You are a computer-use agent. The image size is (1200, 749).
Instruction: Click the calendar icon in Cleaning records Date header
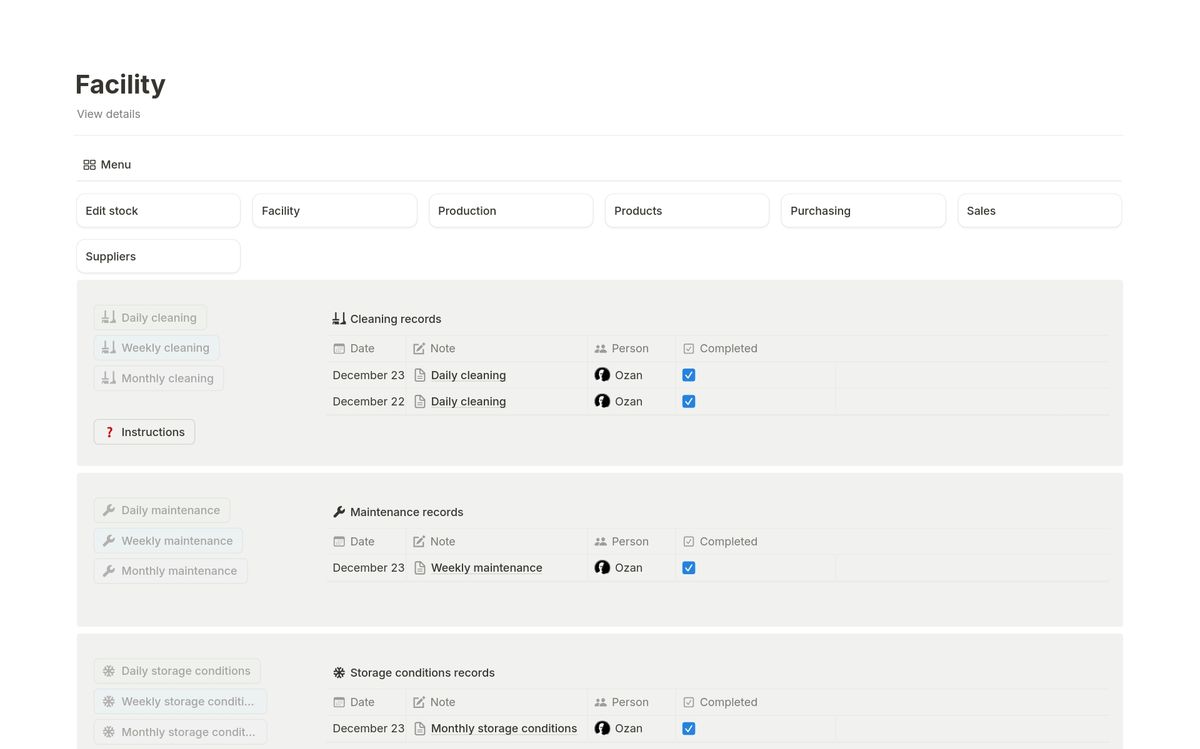click(x=339, y=349)
